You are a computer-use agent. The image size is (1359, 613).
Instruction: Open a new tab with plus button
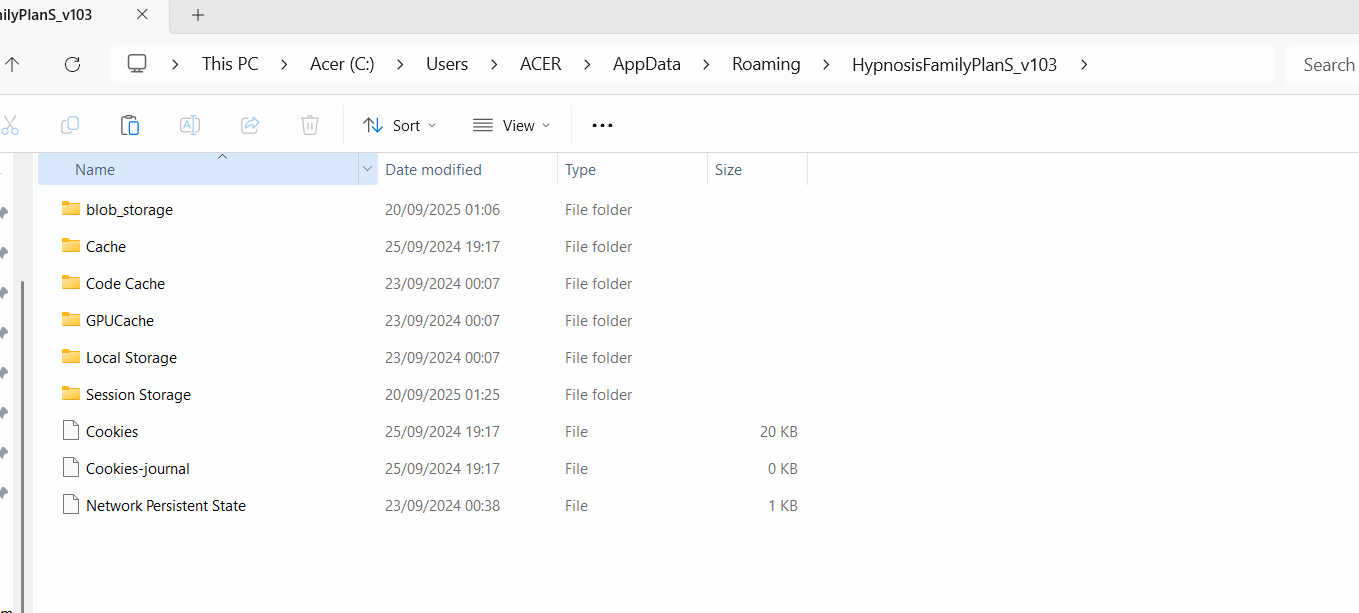point(198,15)
